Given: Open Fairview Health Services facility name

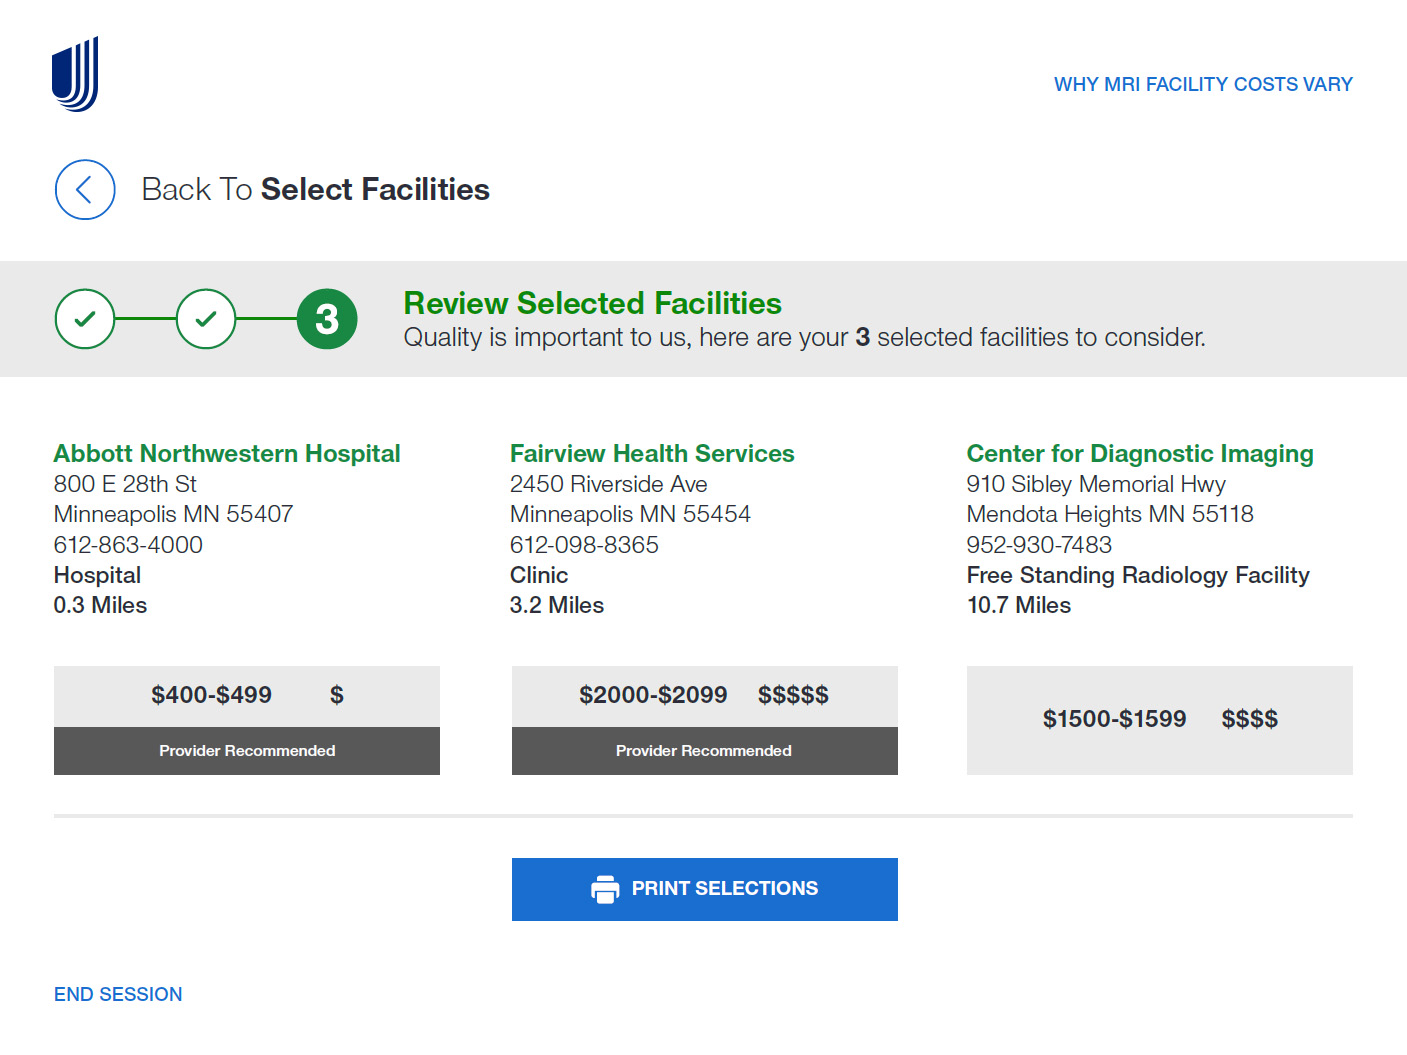Looking at the screenshot, I should [652, 454].
